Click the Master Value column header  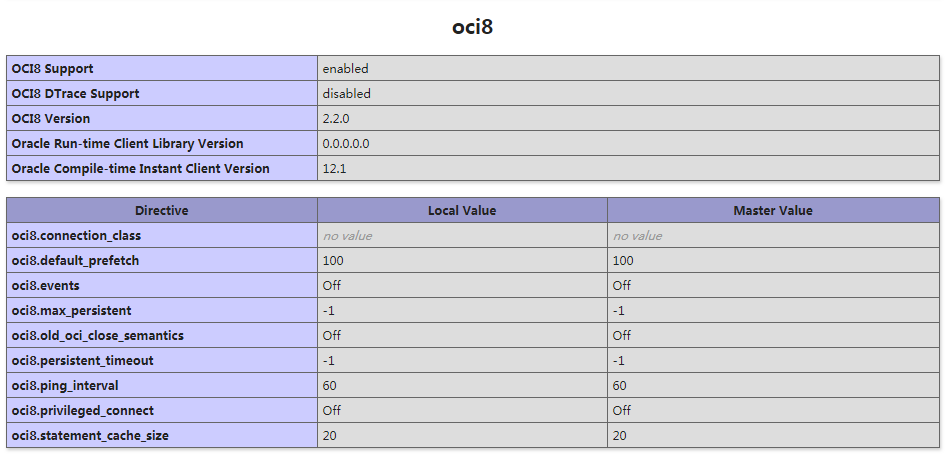click(773, 211)
